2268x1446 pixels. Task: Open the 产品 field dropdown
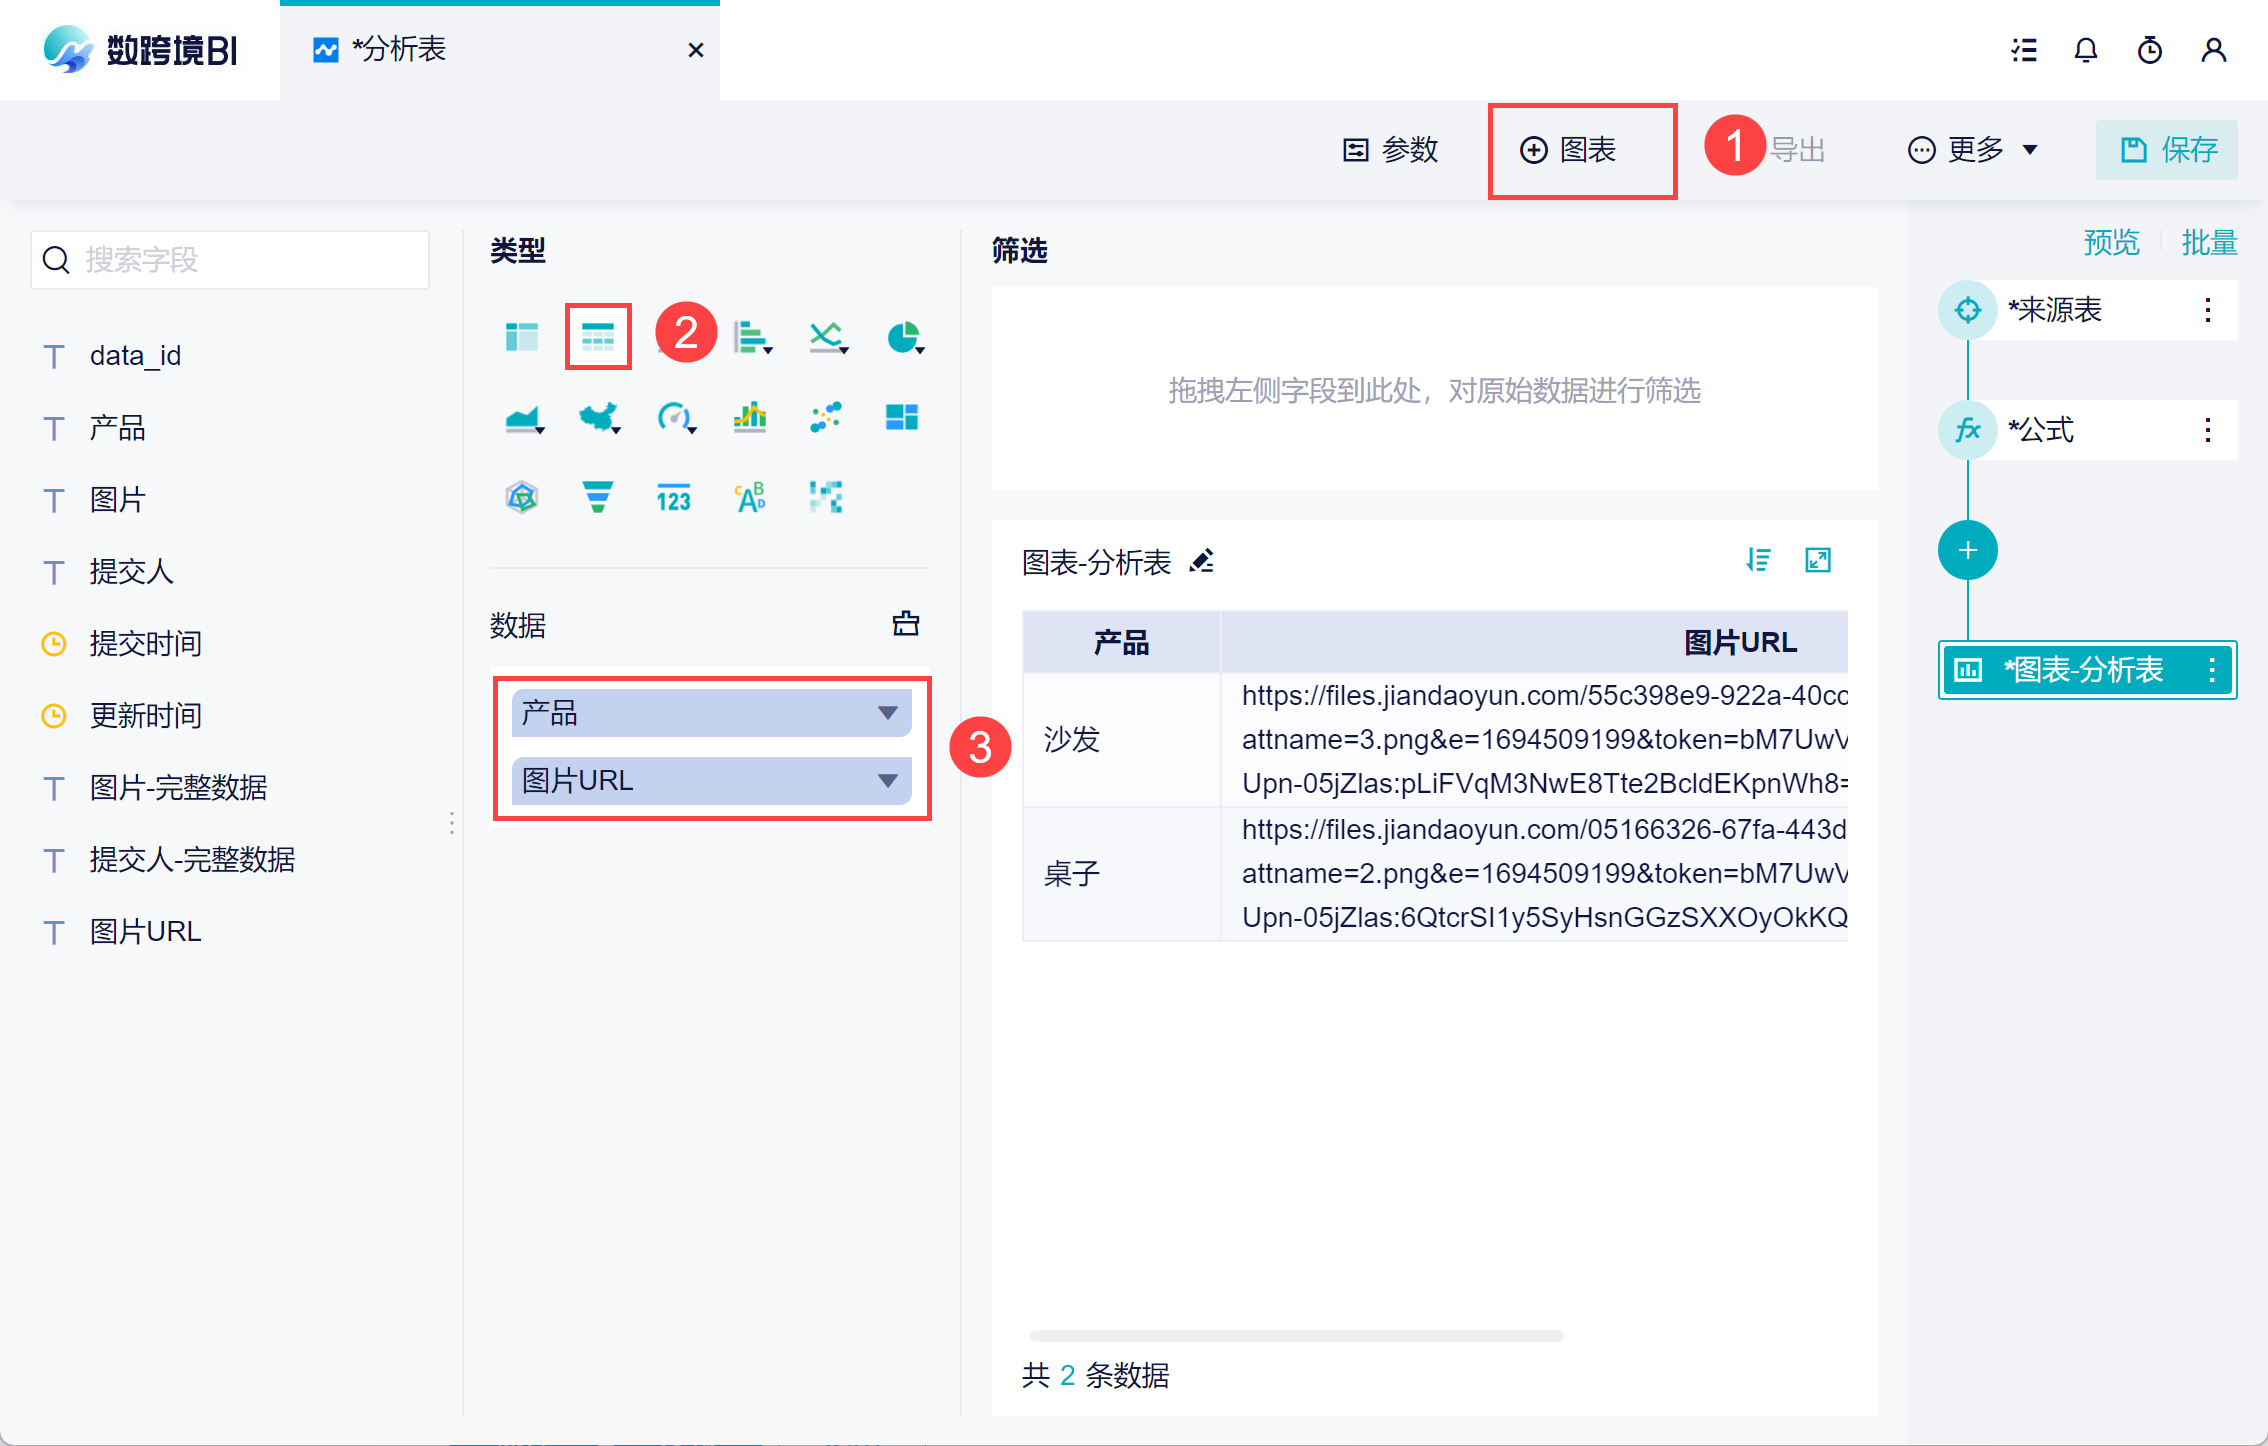click(x=887, y=713)
